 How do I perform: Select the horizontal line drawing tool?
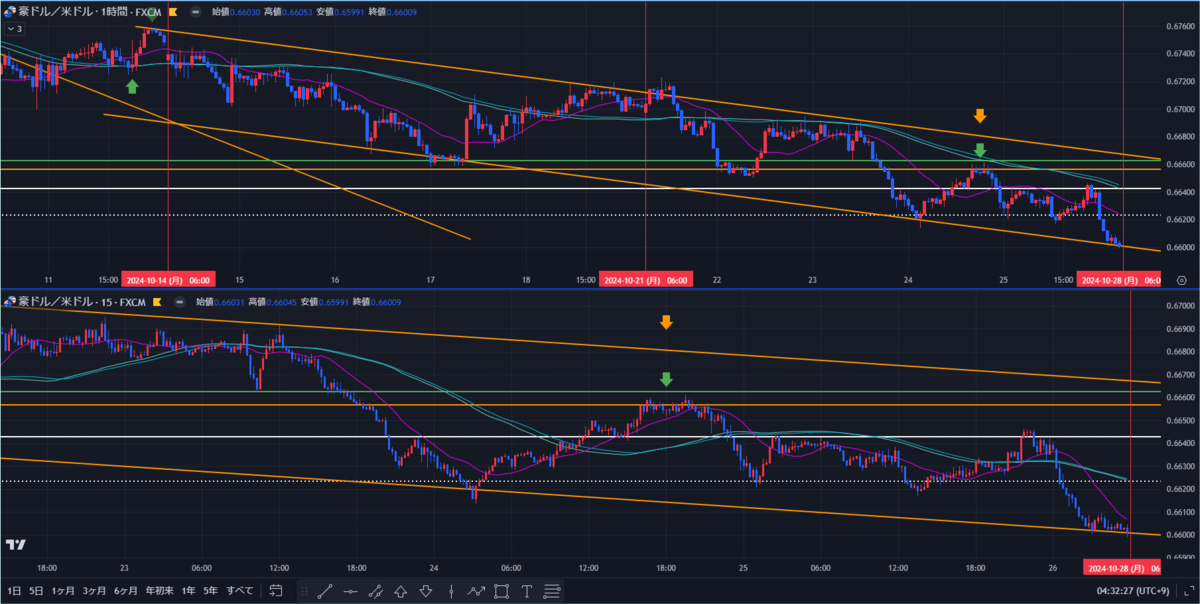351,591
